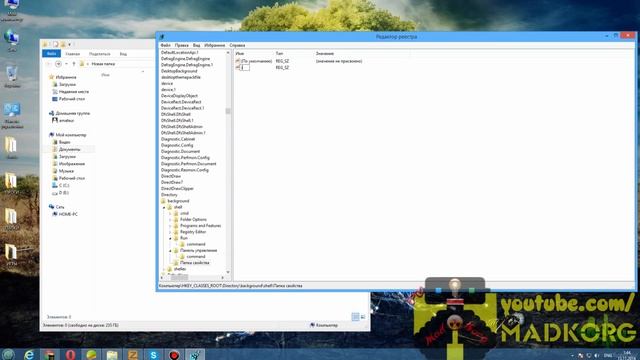640x360 pixels.
Task: Open HOME-PC under Сеть
Action: coord(68,214)
